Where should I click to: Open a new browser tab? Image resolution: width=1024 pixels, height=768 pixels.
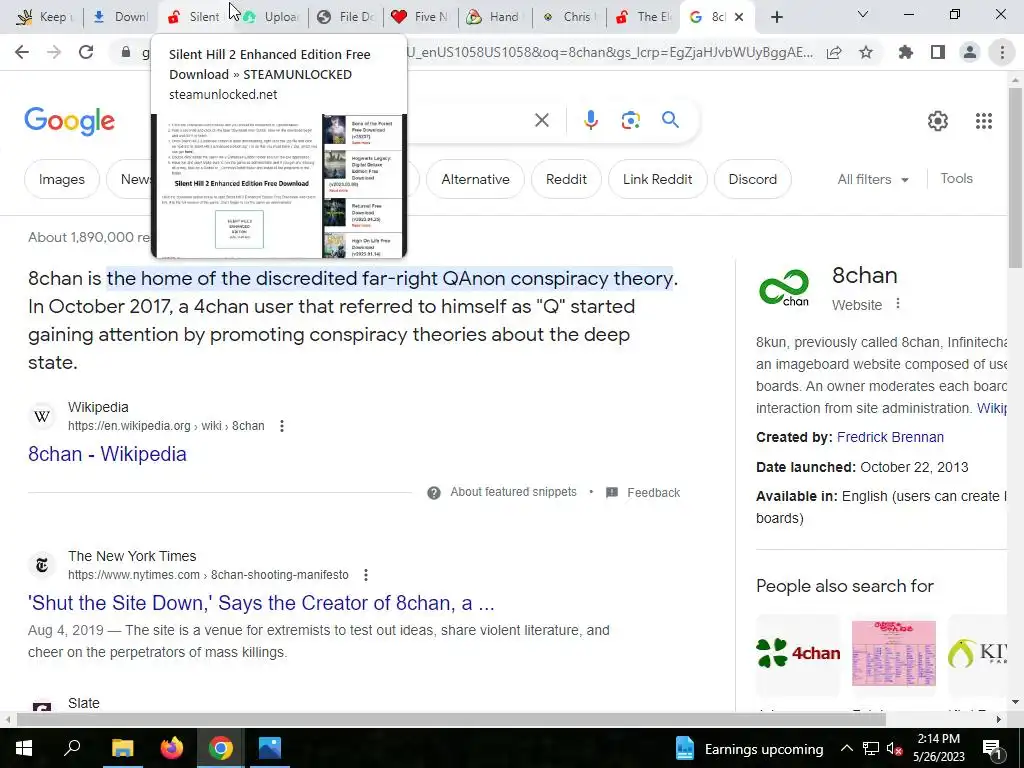click(776, 17)
